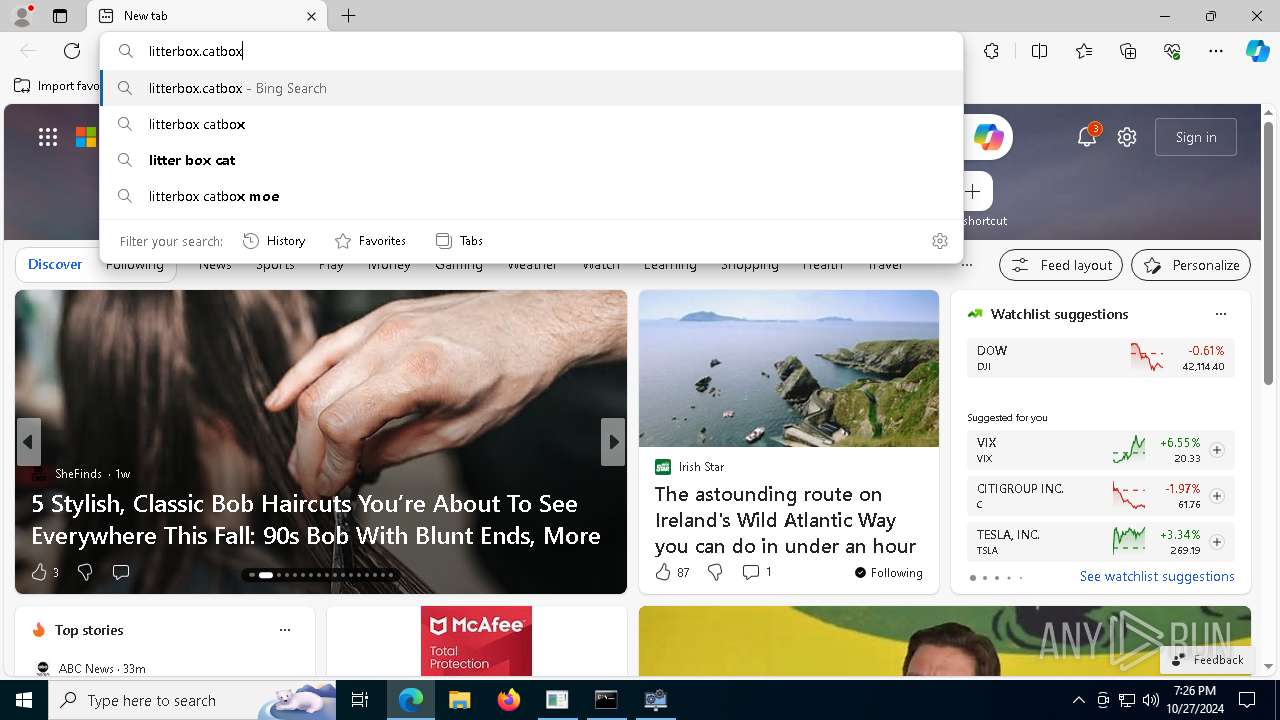The width and height of the screenshot is (1280, 720).
Task: Open comments on Bob Haircuts story
Action: [121, 572]
